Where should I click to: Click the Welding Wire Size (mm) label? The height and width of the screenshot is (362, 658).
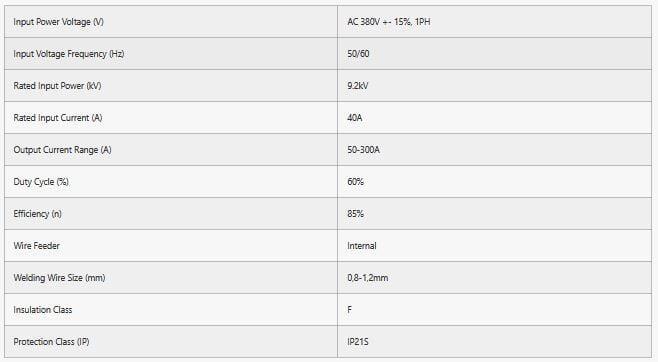[59, 278]
